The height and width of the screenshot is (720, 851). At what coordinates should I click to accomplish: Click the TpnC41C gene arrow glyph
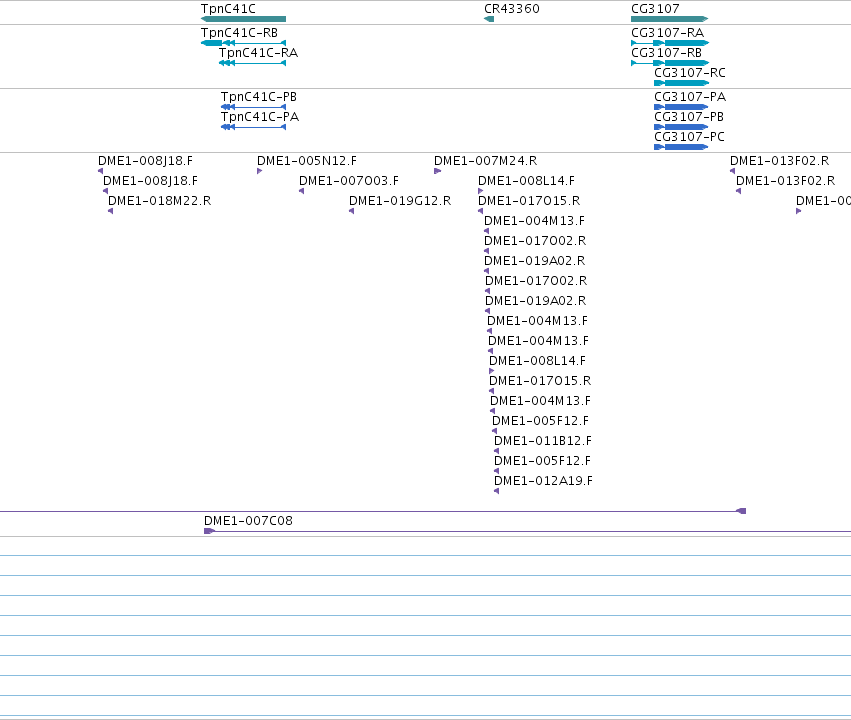click(243, 19)
